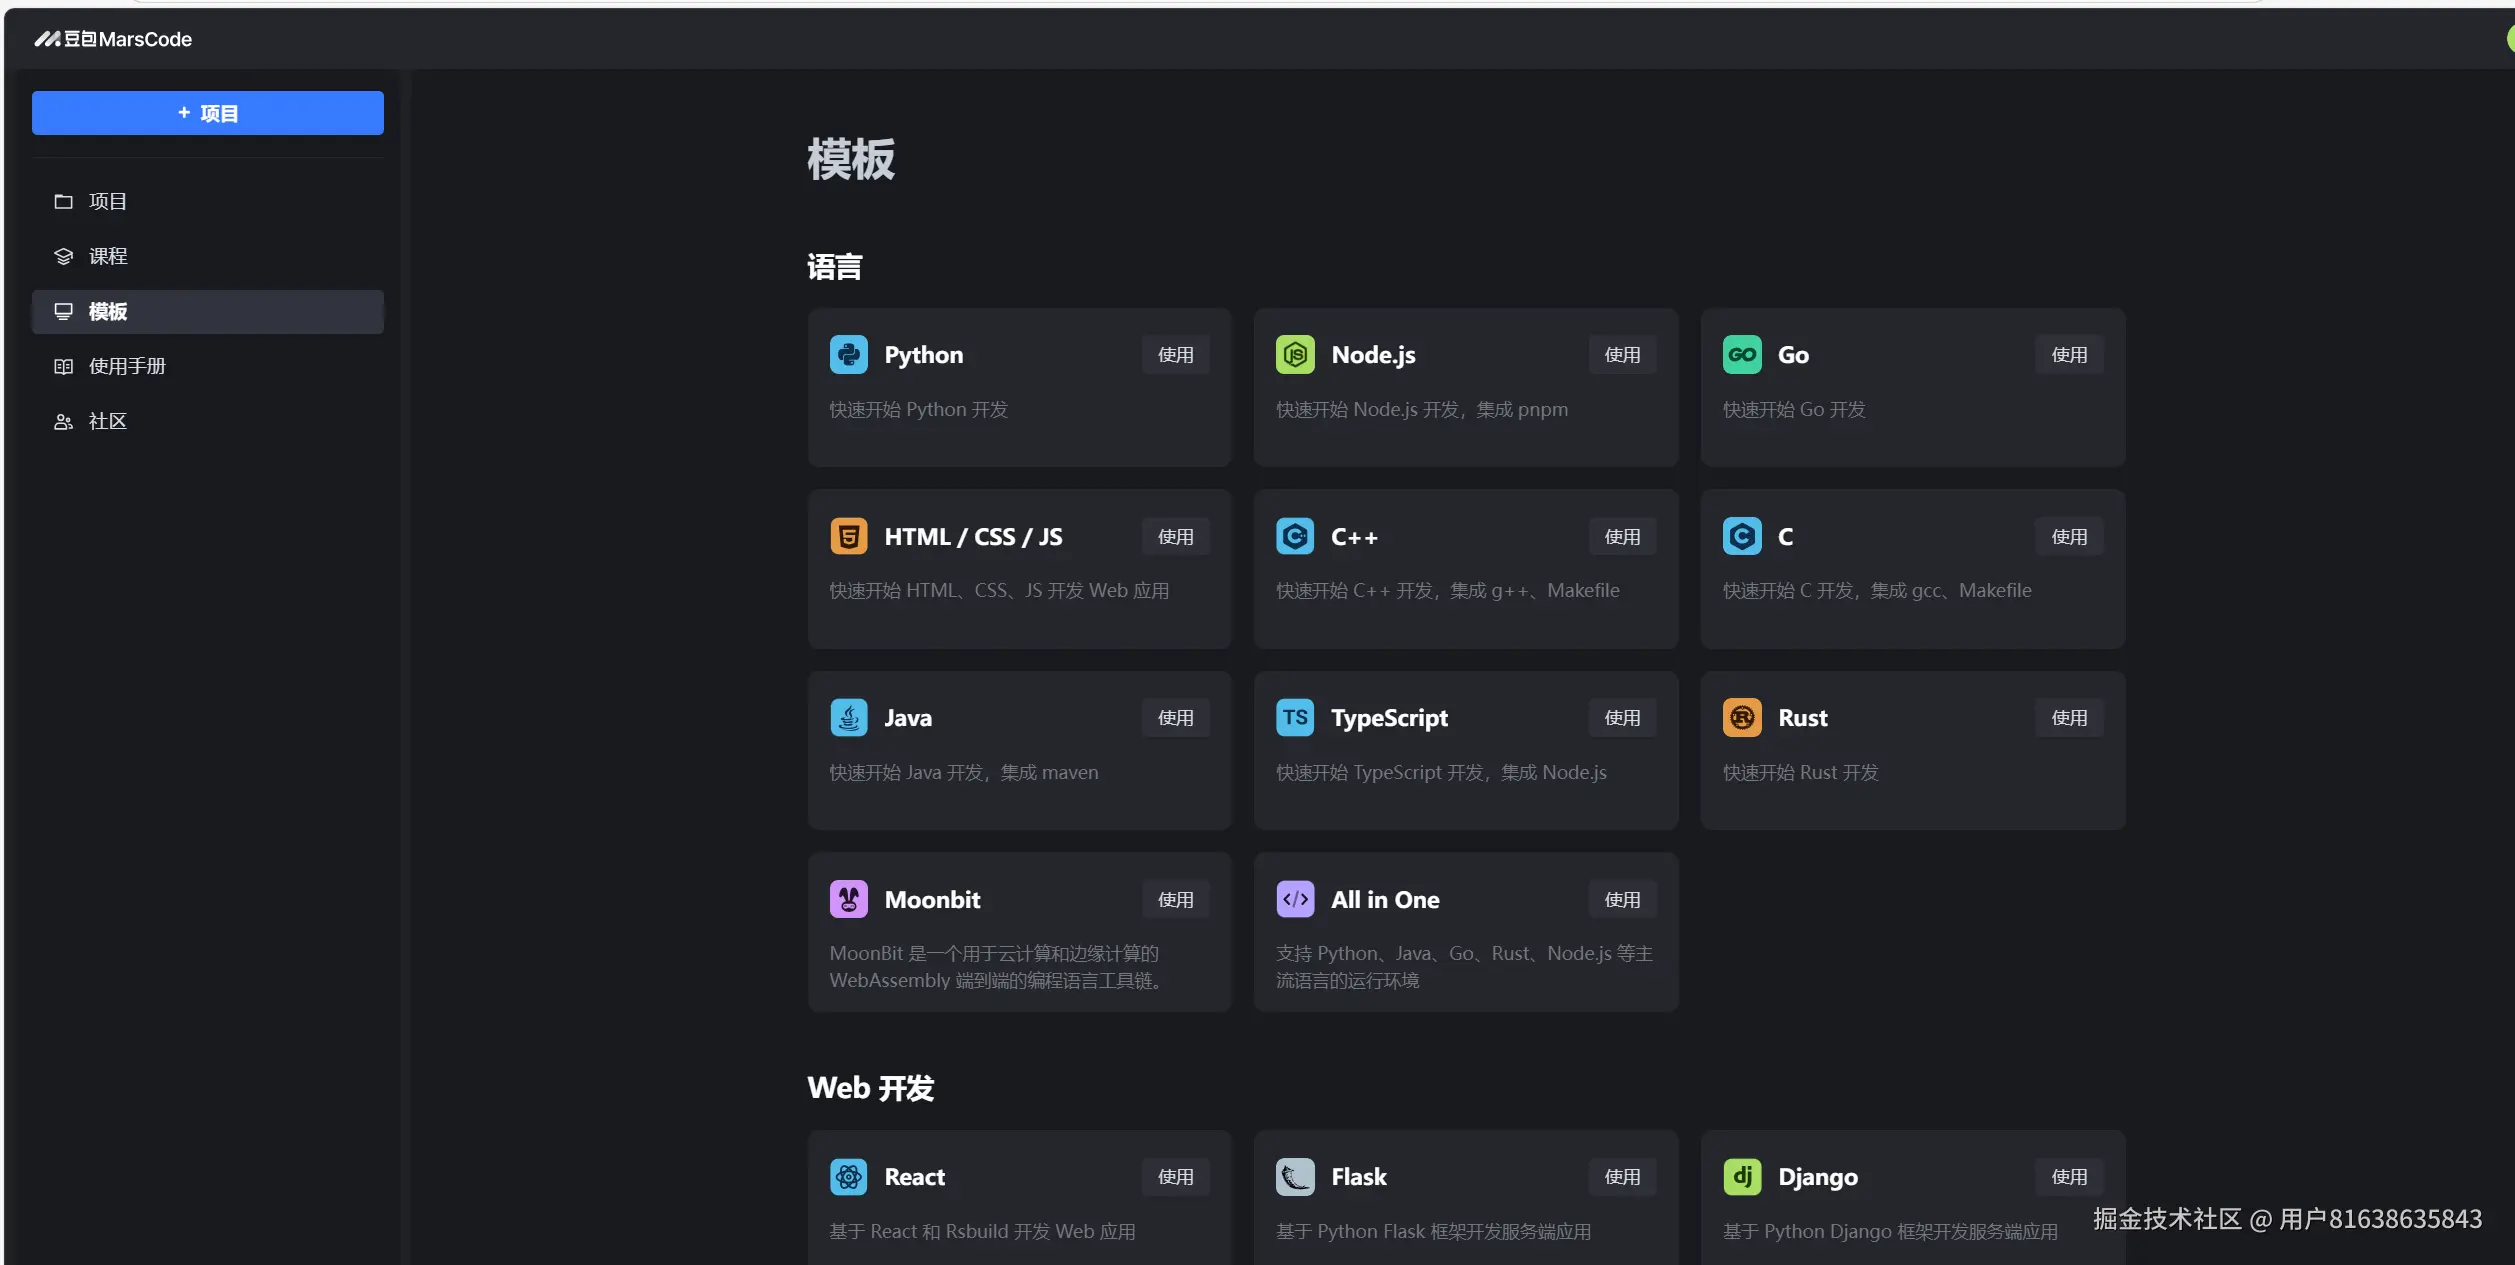Viewport: 2515px width, 1265px height.
Task: Open 项目 in the sidebar
Action: pos(107,202)
